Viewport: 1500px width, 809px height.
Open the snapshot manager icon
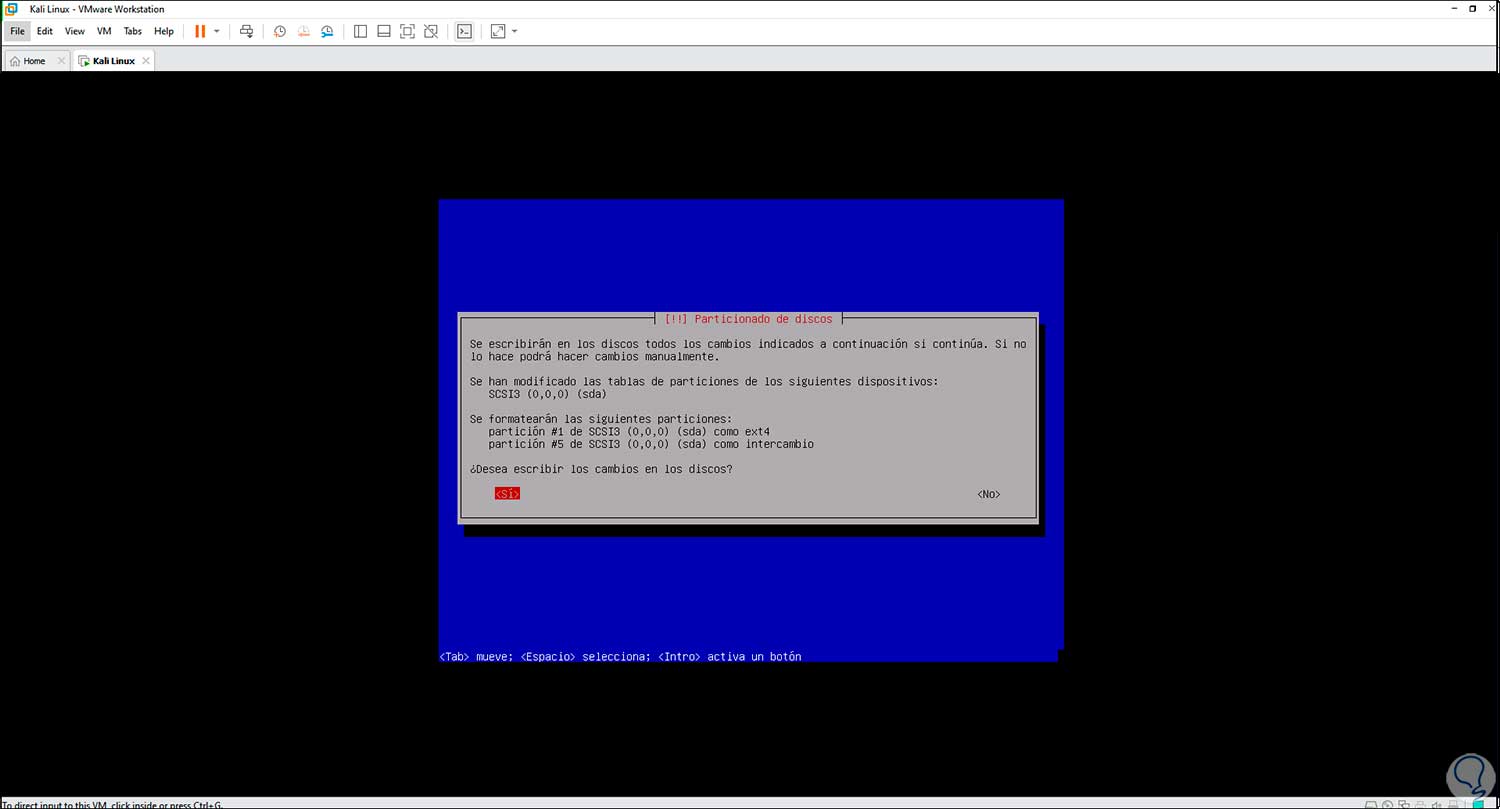point(328,31)
